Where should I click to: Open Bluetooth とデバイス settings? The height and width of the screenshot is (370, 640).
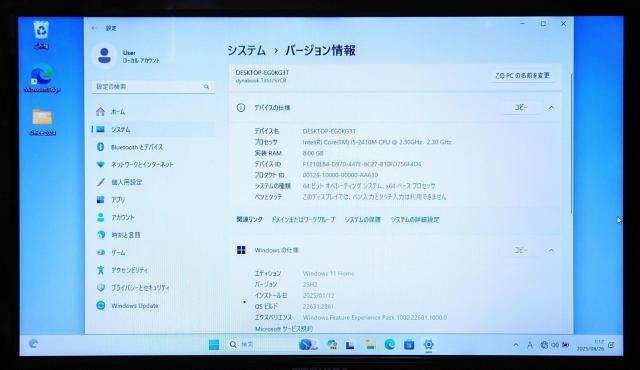(x=153, y=147)
